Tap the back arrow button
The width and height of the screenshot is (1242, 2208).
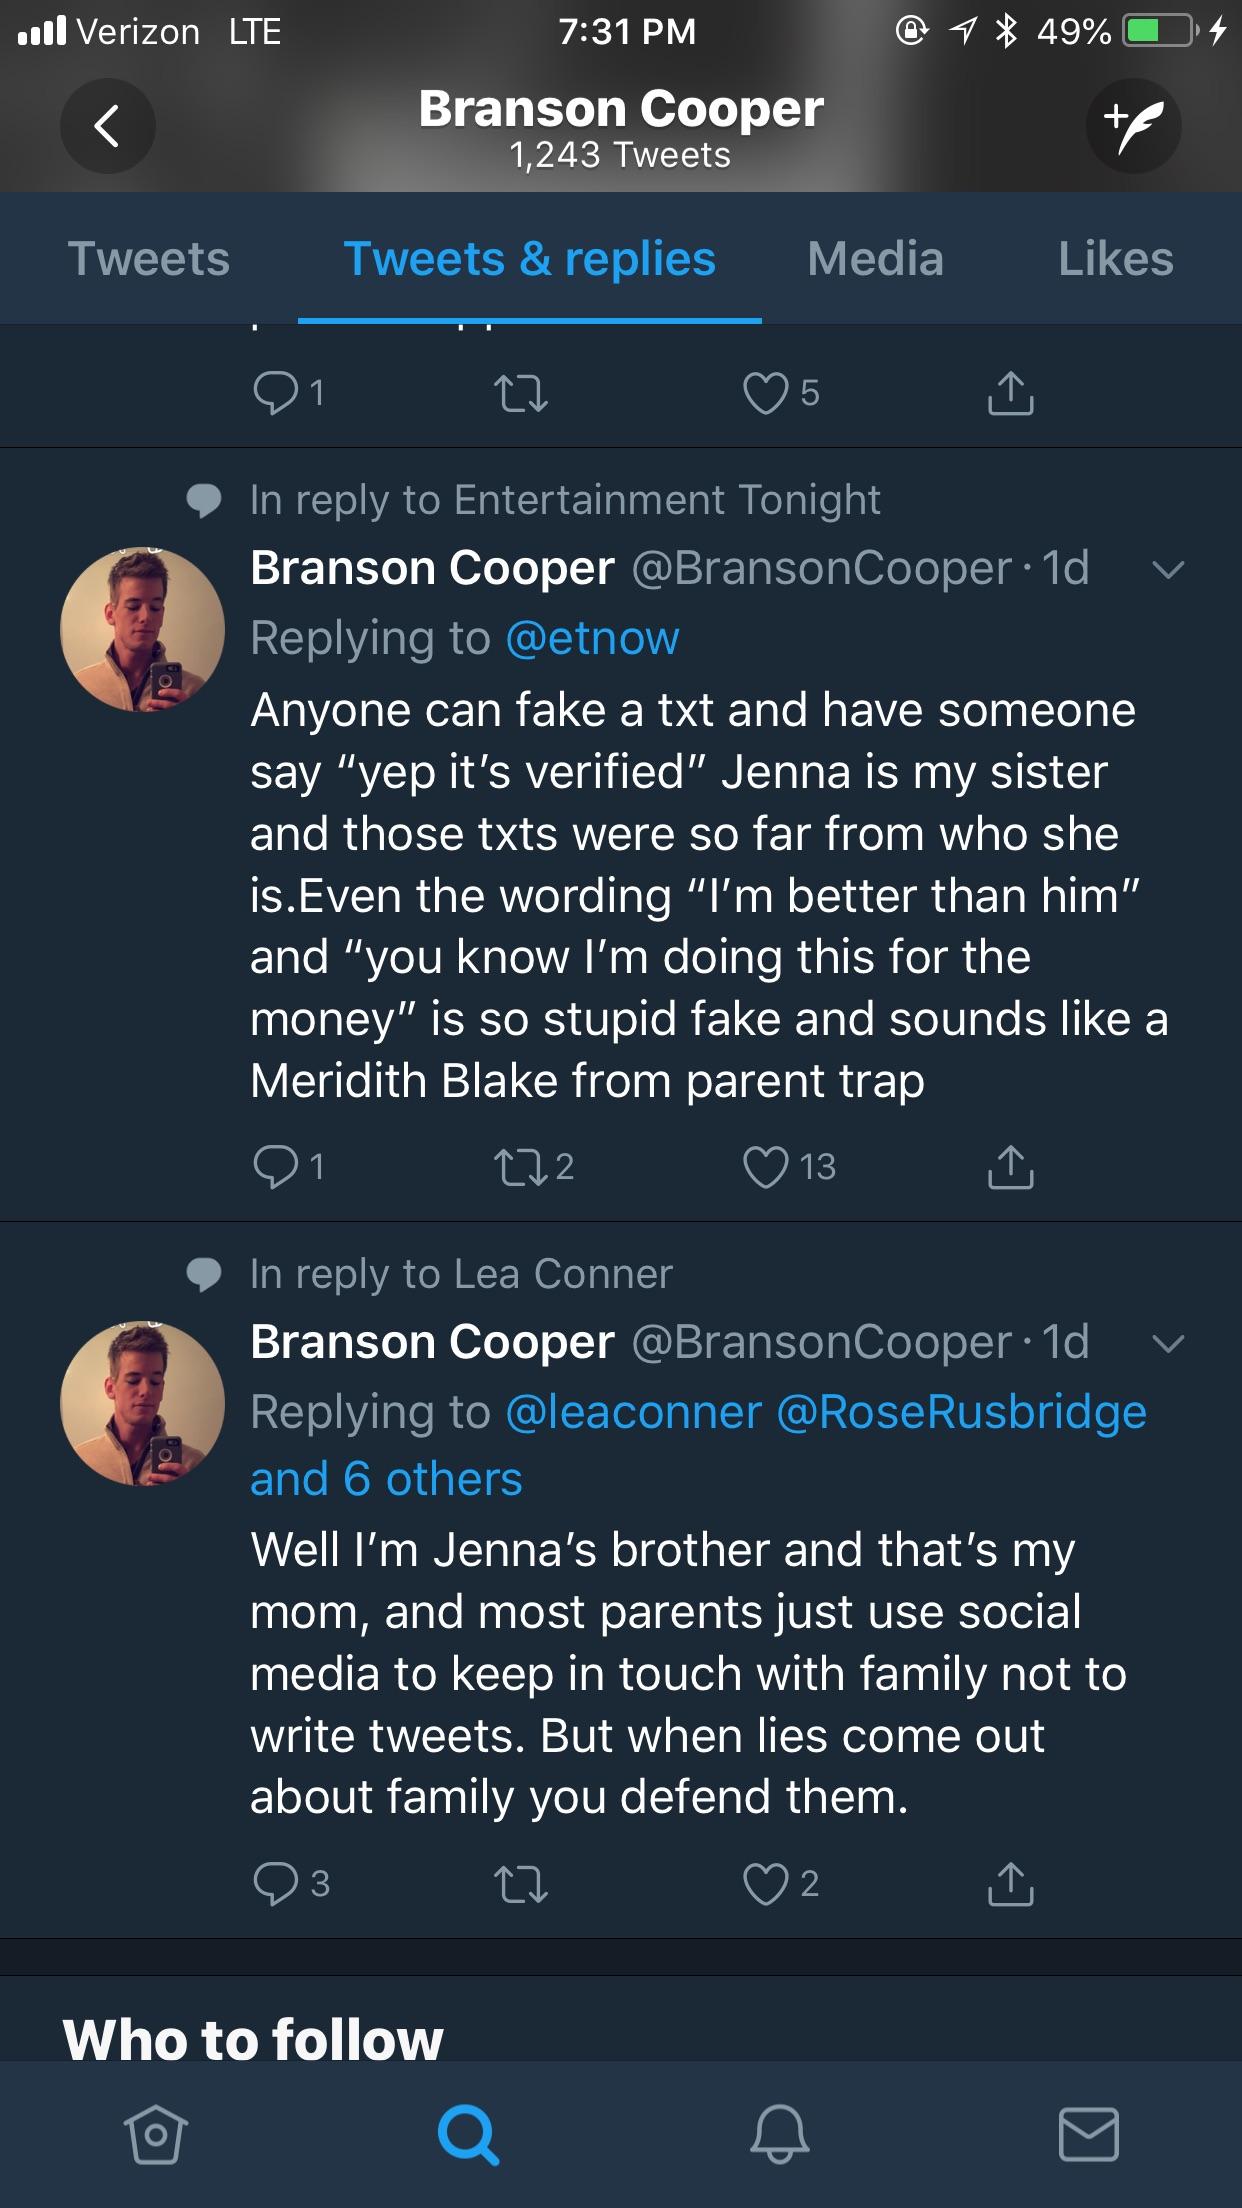pos(107,126)
